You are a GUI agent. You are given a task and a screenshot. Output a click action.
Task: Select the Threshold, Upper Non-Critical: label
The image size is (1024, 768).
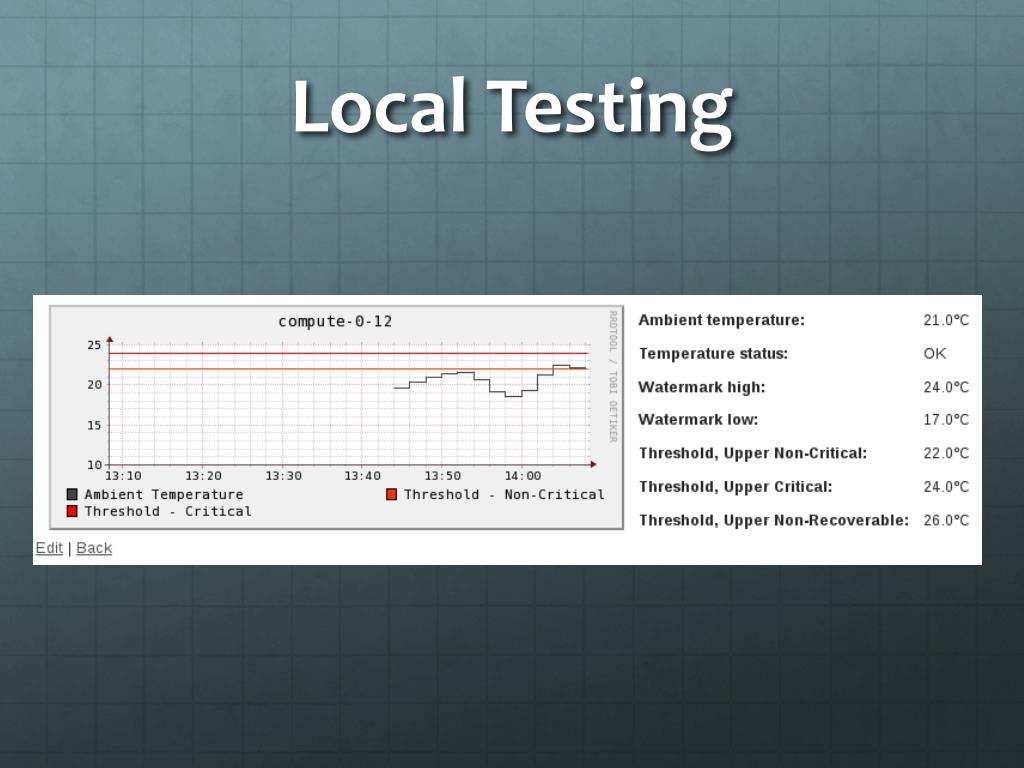753,453
